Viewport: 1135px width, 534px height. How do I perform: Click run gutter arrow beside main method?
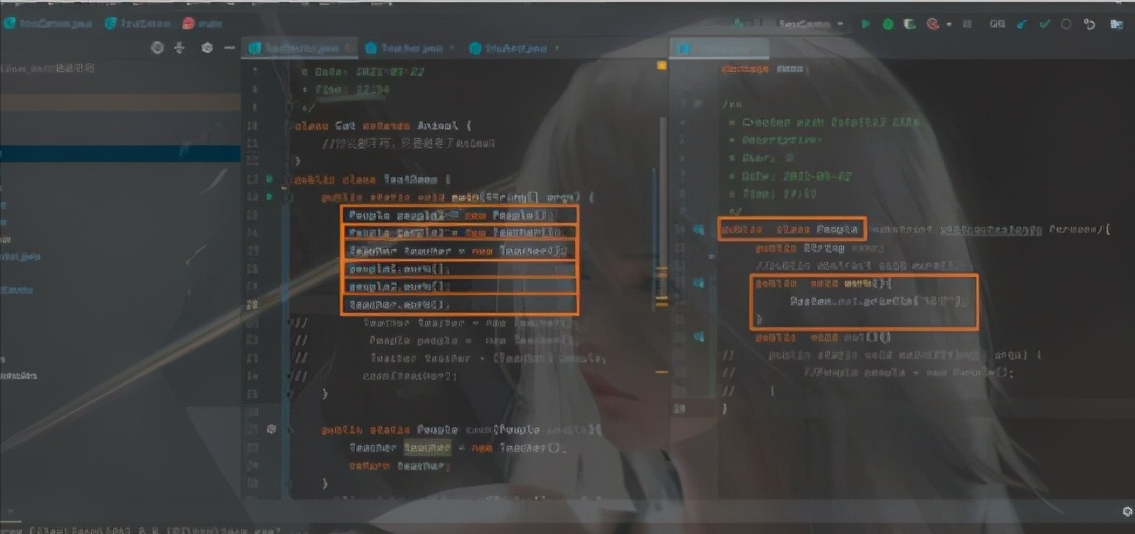[x=270, y=197]
